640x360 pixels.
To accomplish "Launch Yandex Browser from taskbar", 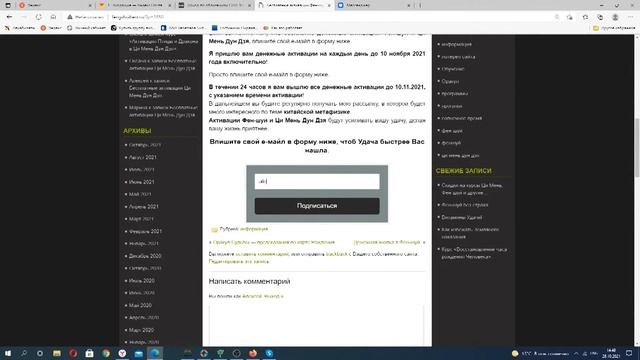I will (x=122, y=353).
